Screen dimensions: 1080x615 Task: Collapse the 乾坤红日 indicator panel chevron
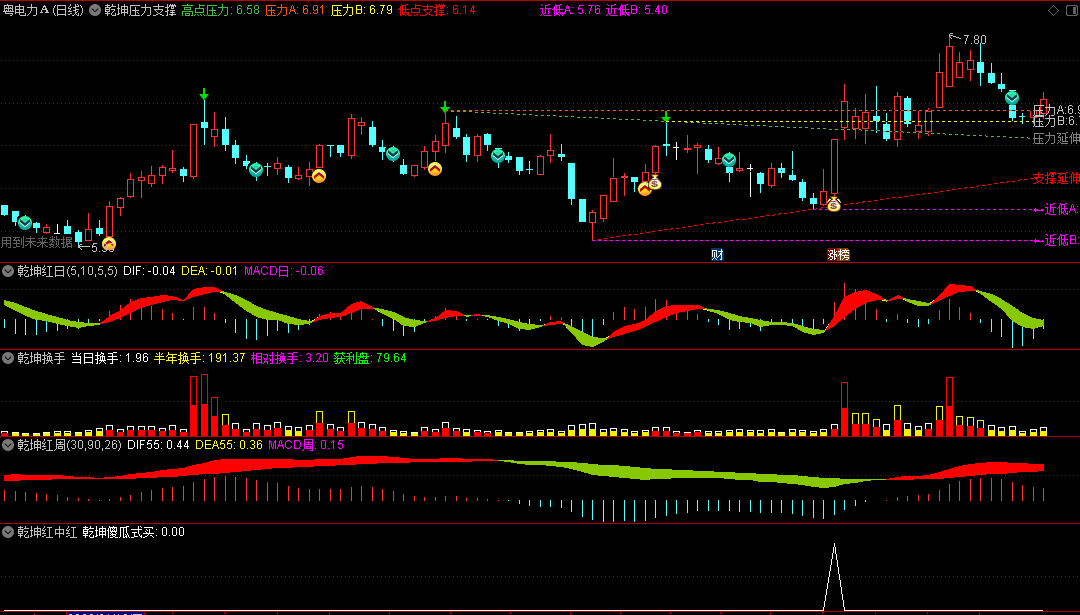click(8, 271)
